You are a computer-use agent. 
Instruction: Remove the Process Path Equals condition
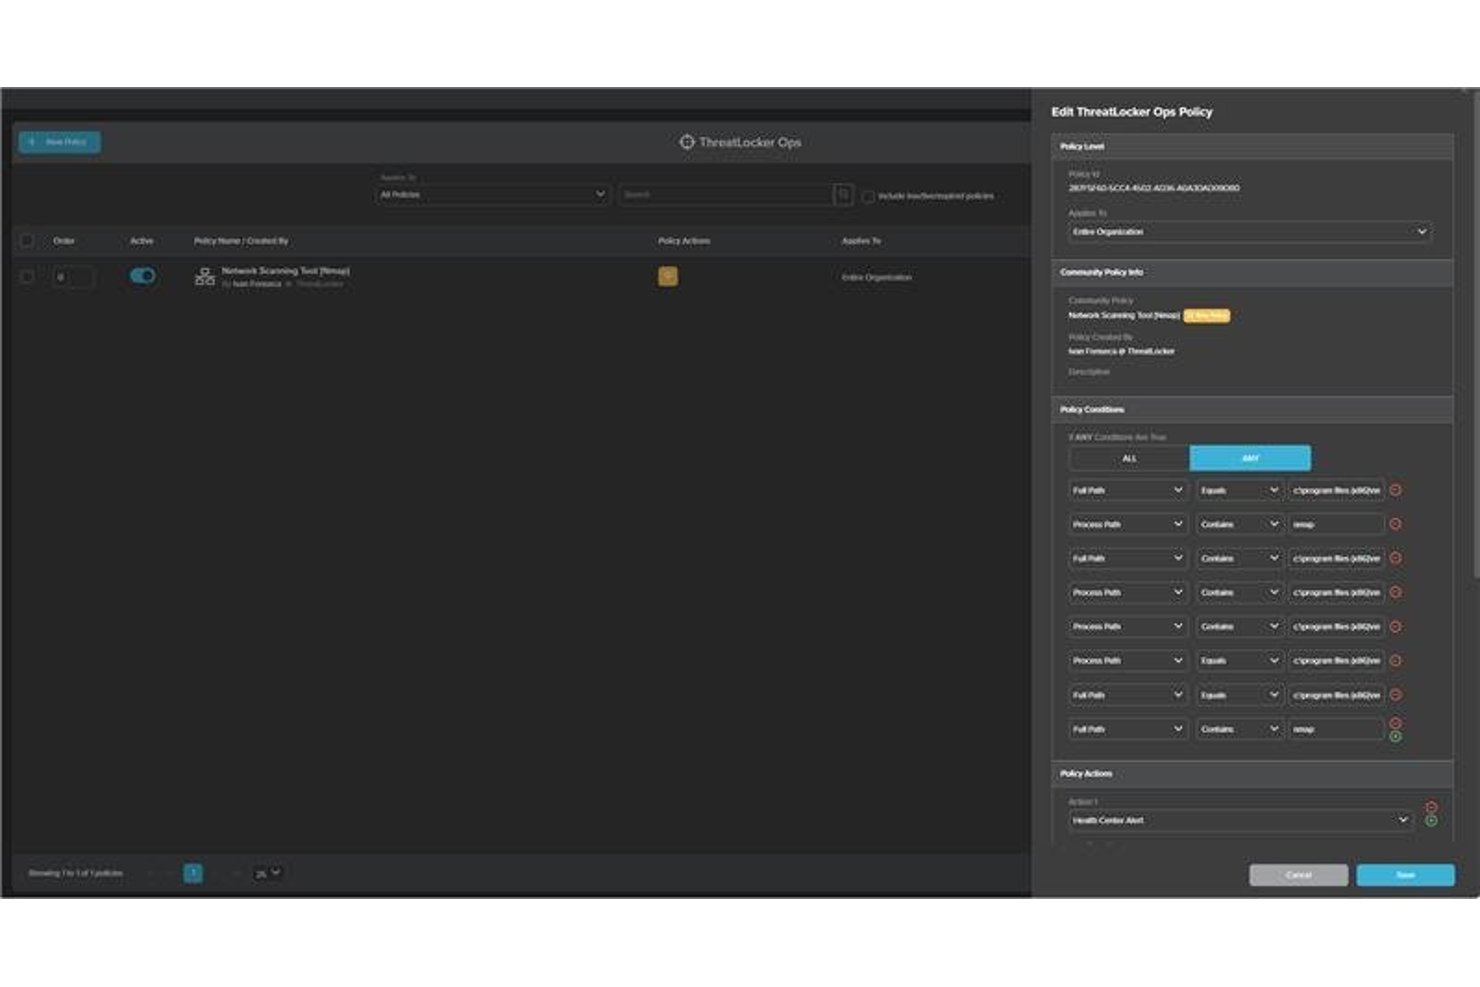(1395, 660)
